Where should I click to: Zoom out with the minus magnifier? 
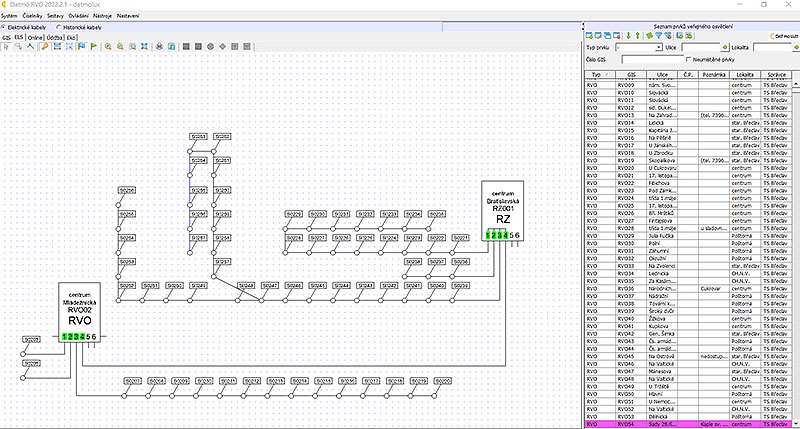coord(120,46)
